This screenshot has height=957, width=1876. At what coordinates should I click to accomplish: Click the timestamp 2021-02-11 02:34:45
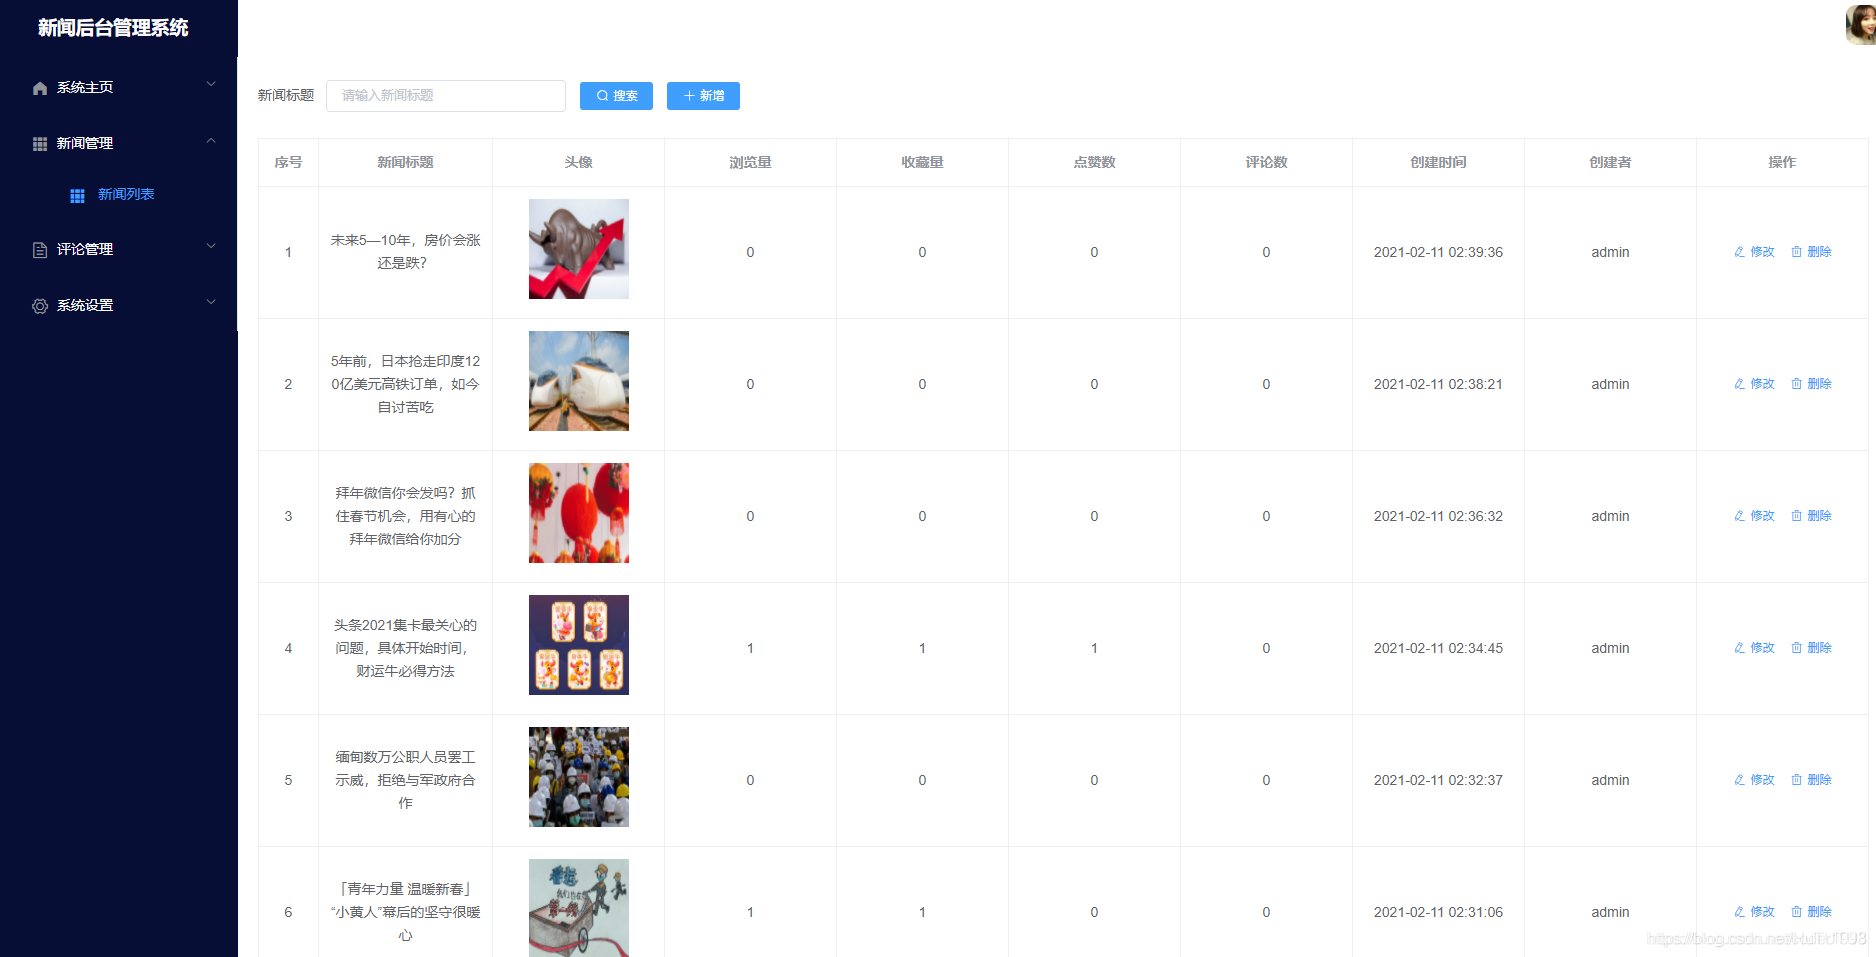1438,648
